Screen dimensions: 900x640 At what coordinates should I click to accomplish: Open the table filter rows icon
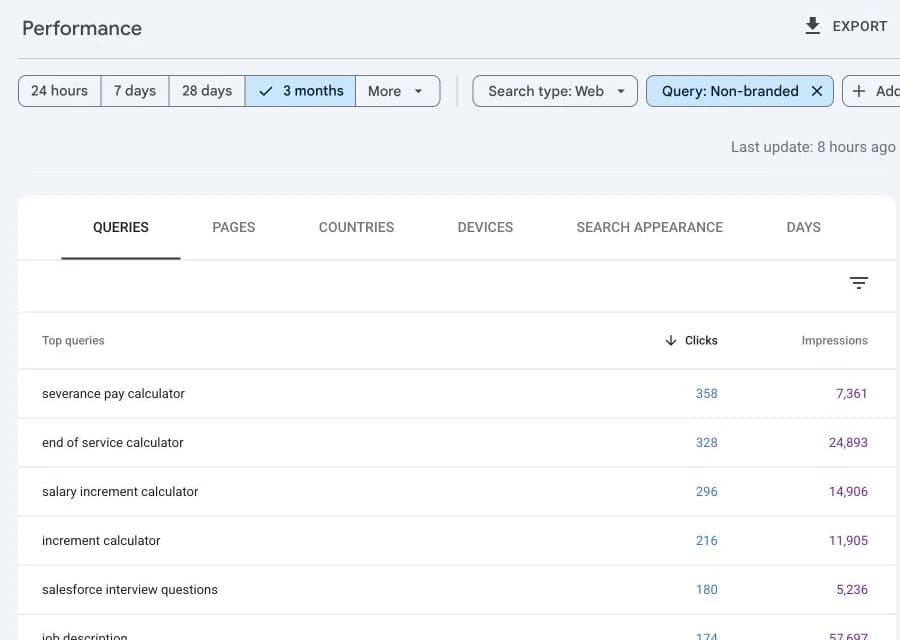859,282
